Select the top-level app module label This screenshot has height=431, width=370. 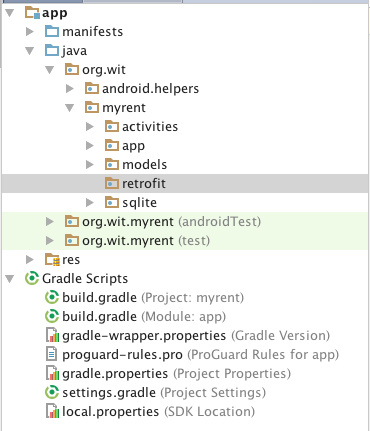[55, 14]
